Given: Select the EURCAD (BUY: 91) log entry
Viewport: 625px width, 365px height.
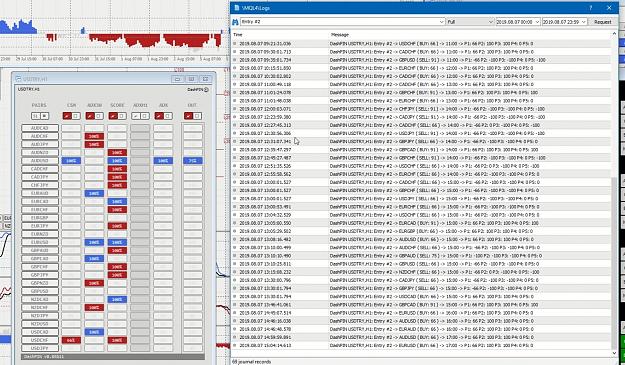Looking at the screenshot, I should pos(421,223).
